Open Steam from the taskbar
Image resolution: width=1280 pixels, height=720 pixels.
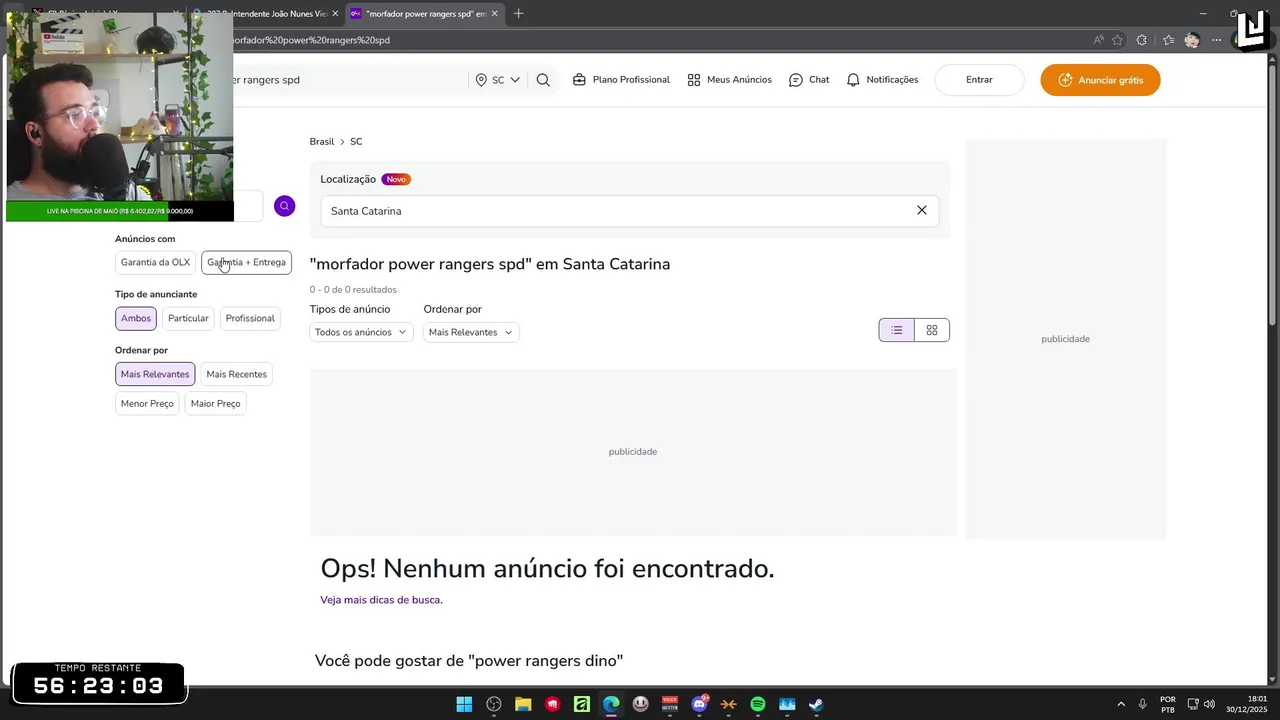(816, 704)
